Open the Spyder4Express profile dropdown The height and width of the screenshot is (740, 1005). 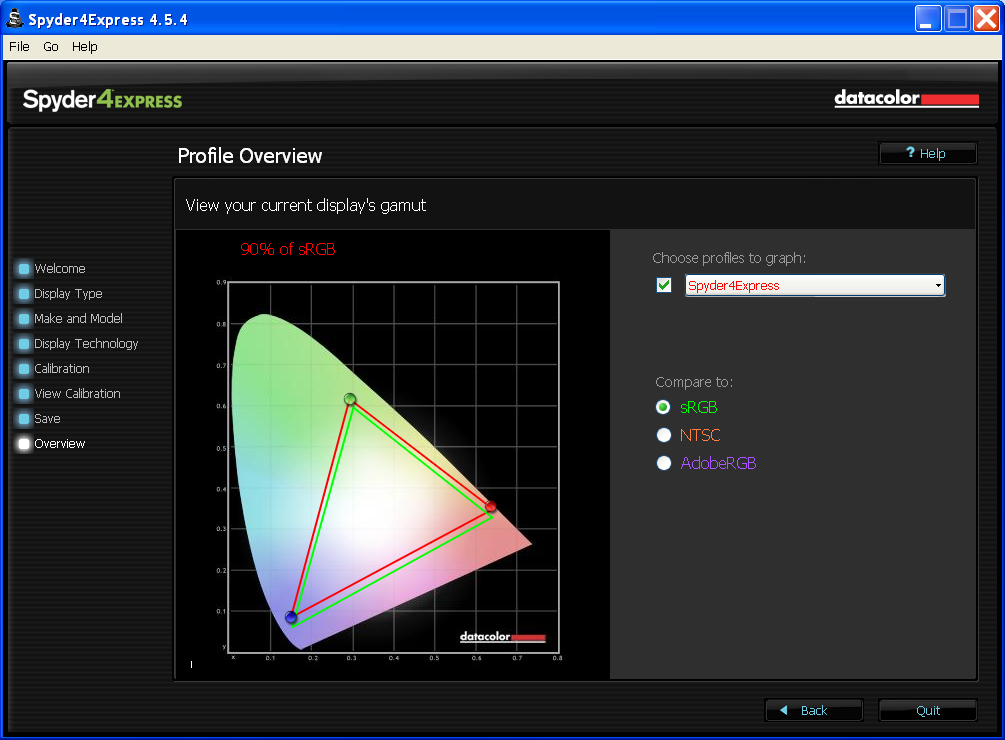(937, 286)
